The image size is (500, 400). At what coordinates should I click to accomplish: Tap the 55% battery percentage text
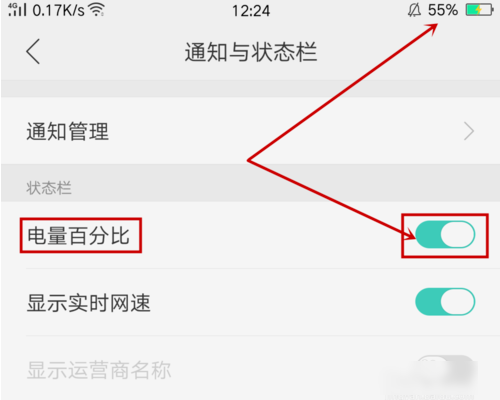(x=443, y=10)
